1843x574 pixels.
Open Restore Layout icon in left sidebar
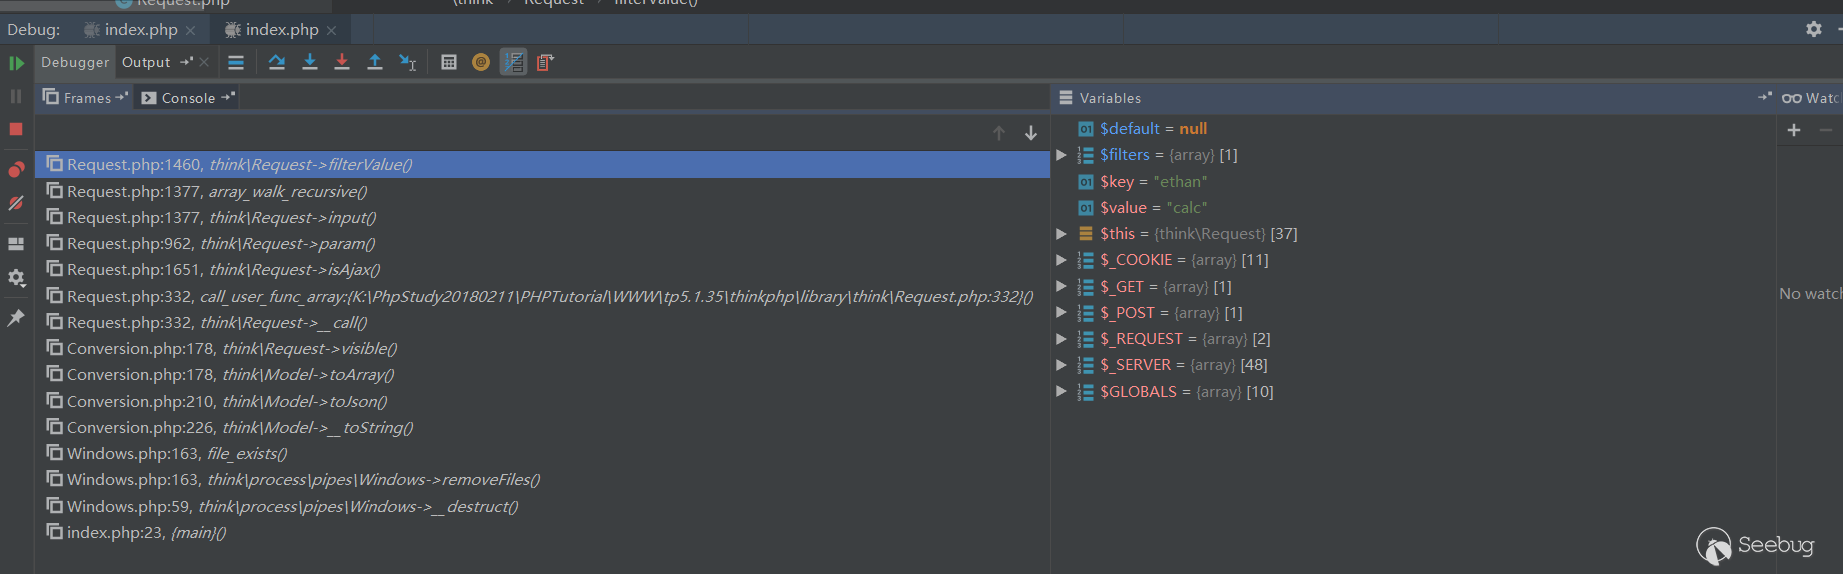pos(16,243)
